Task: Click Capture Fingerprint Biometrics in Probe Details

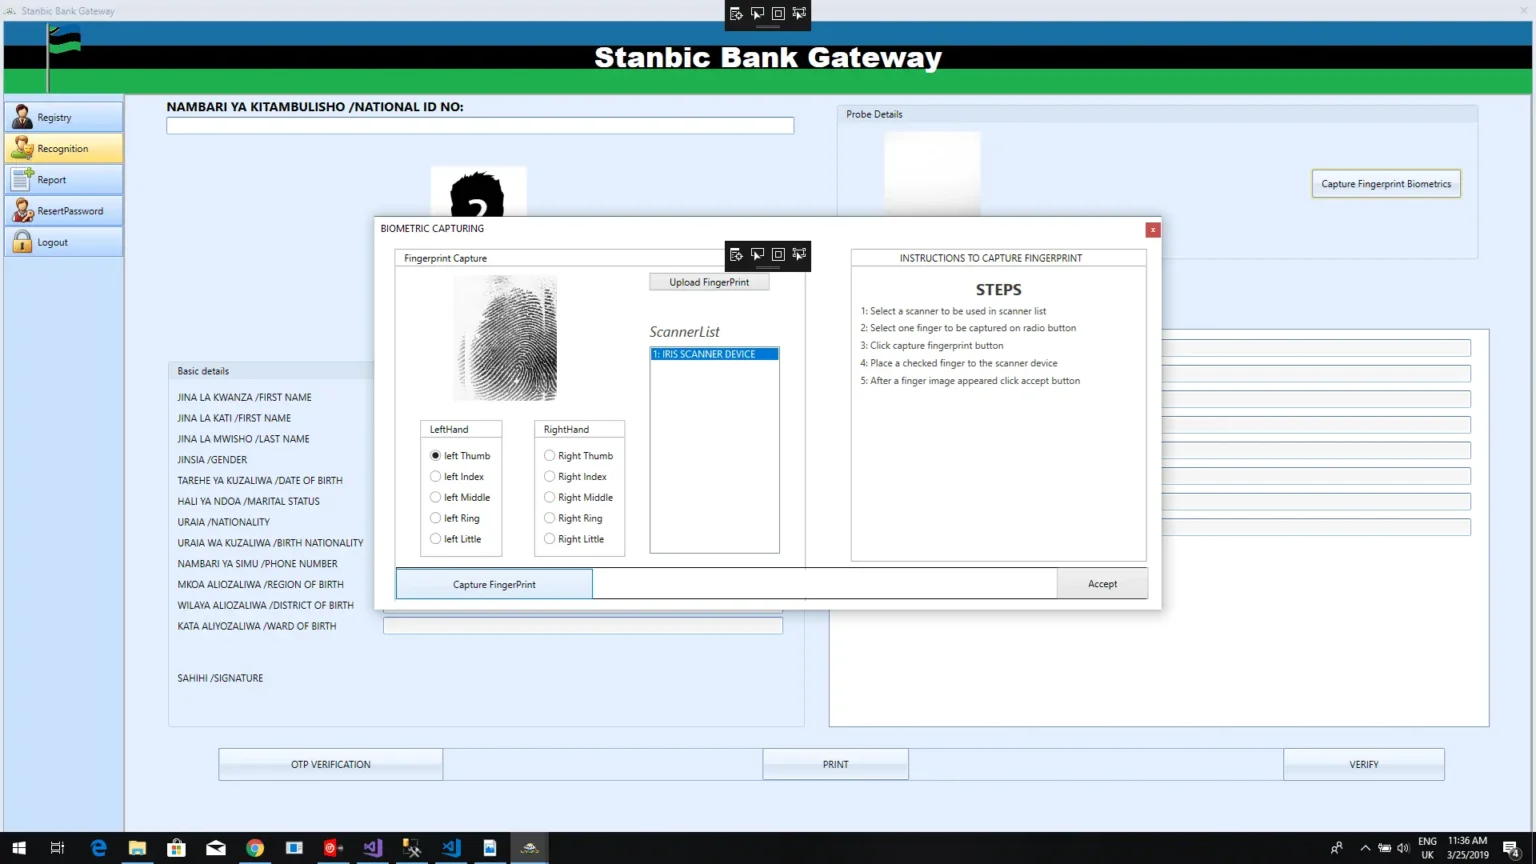Action: pyautogui.click(x=1386, y=184)
